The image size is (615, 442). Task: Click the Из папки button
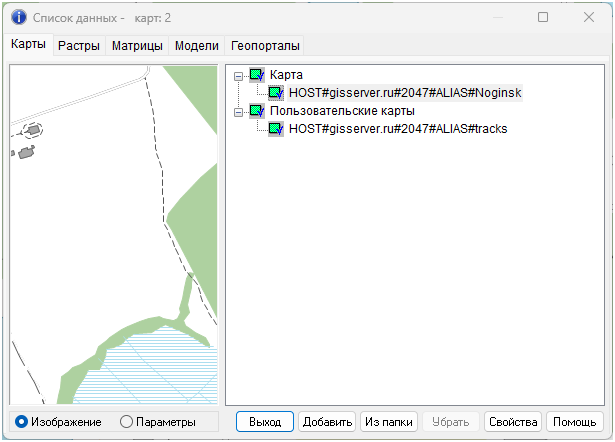[389, 422]
